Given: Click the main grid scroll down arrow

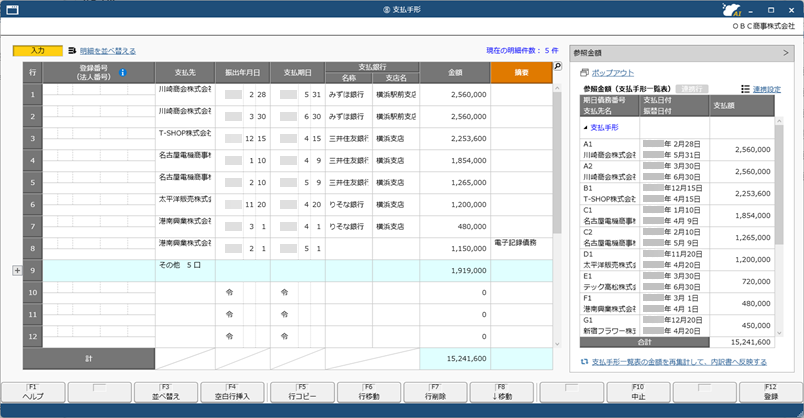Looking at the screenshot, I should point(557,344).
